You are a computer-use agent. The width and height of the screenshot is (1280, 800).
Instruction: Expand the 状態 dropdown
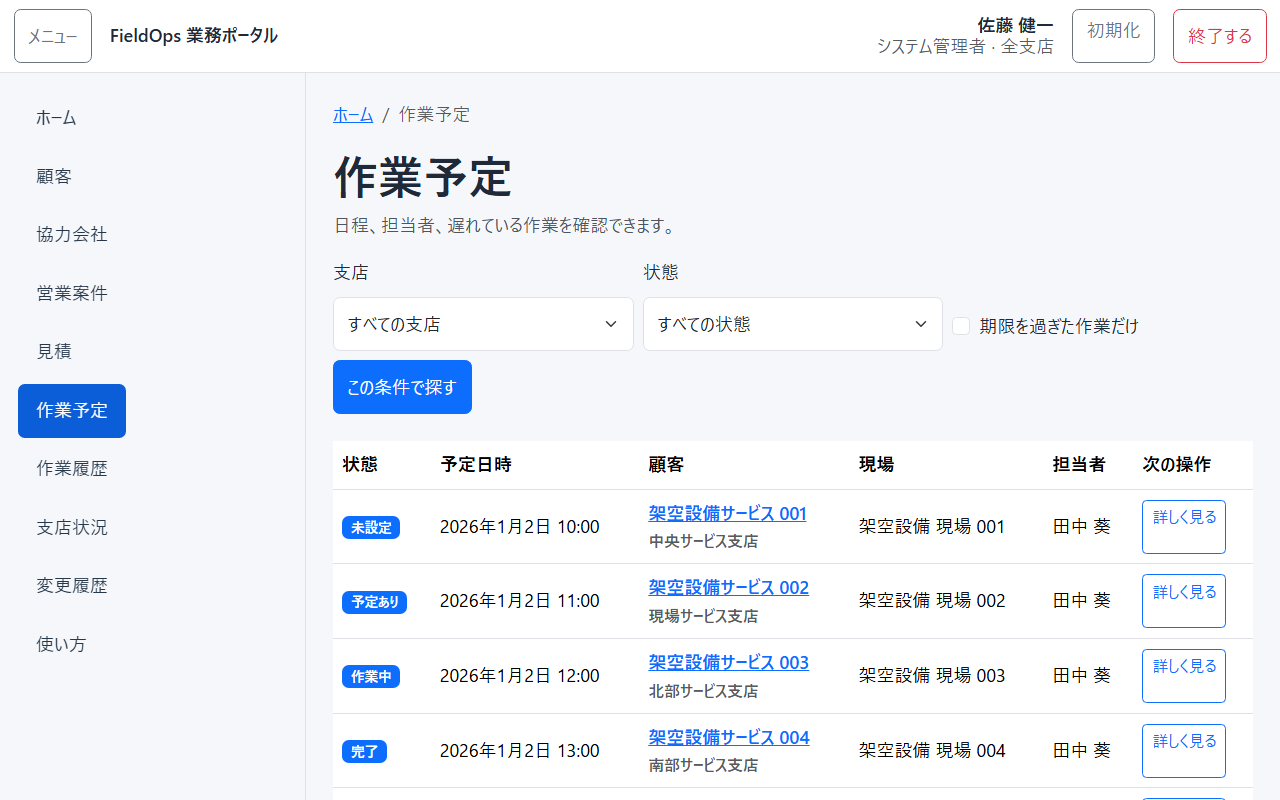(793, 324)
